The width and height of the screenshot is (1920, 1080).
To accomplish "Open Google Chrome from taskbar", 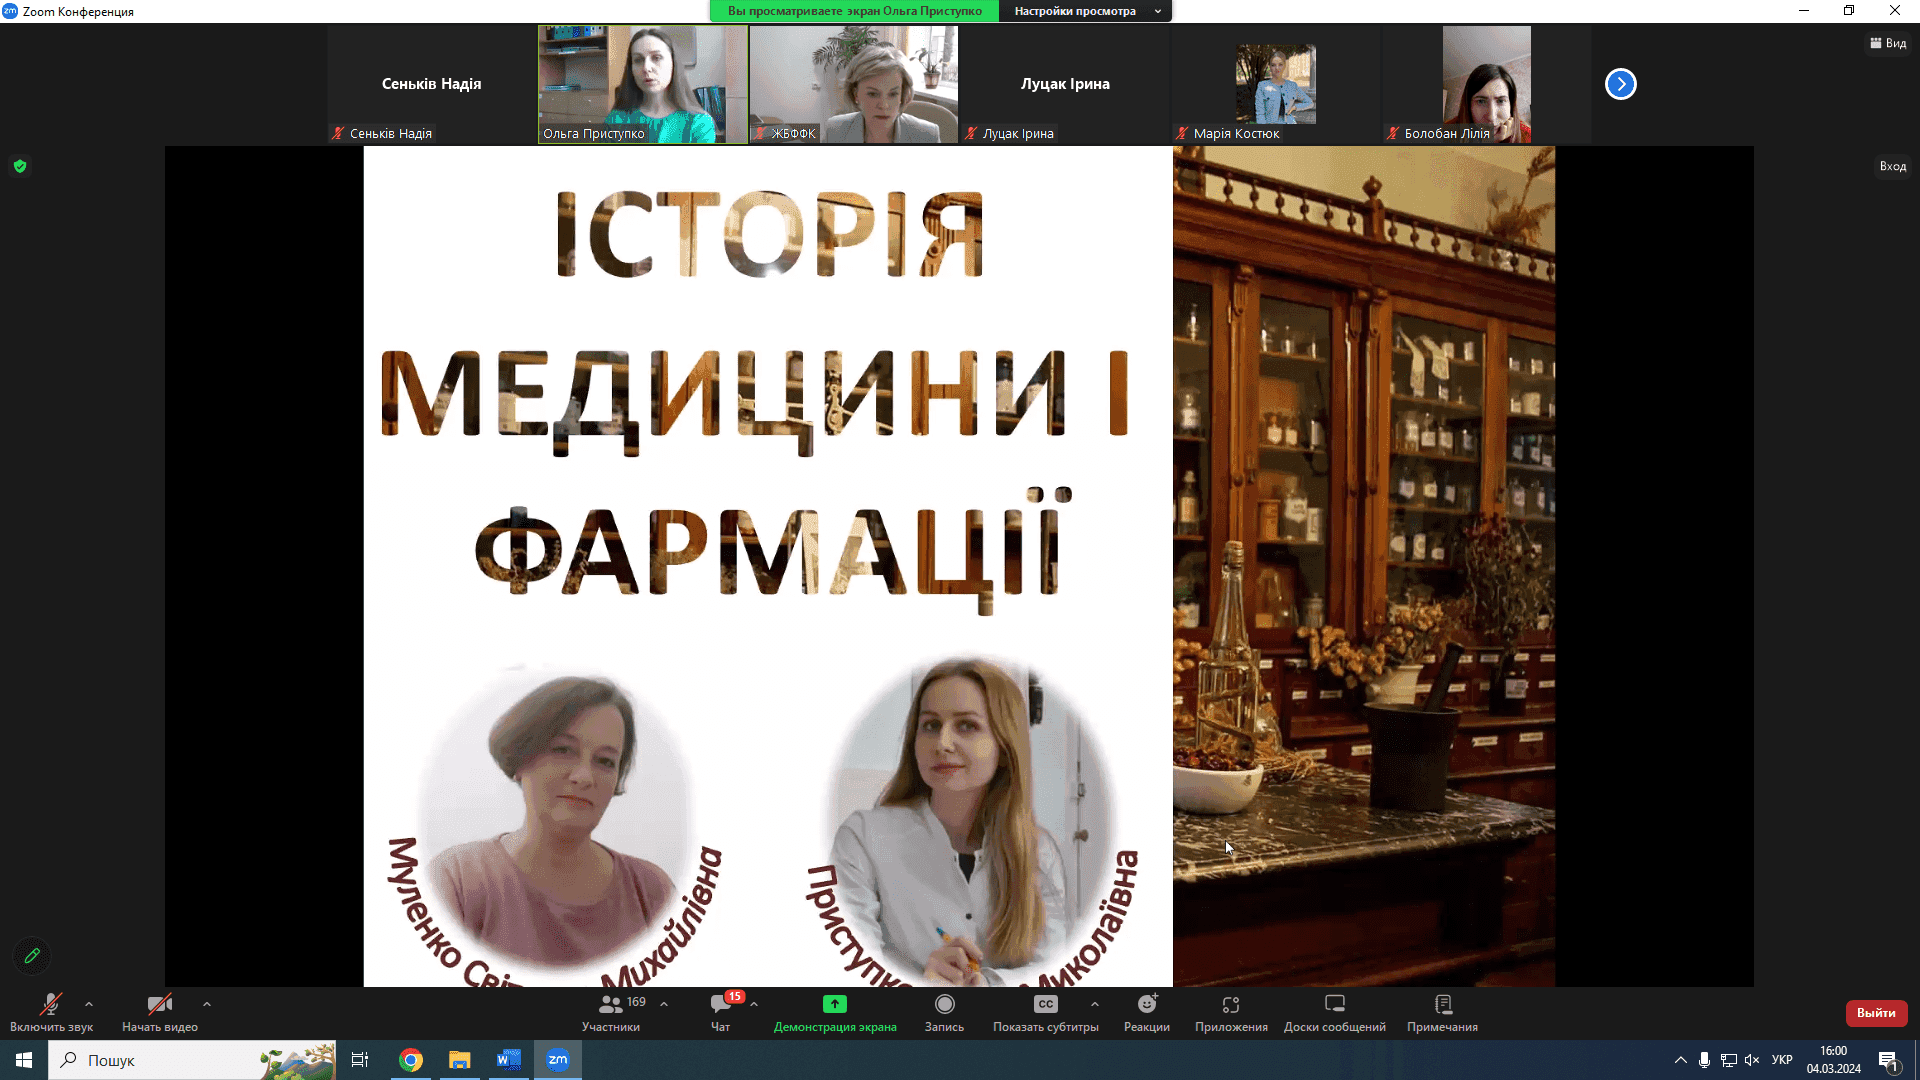I will coord(411,1060).
